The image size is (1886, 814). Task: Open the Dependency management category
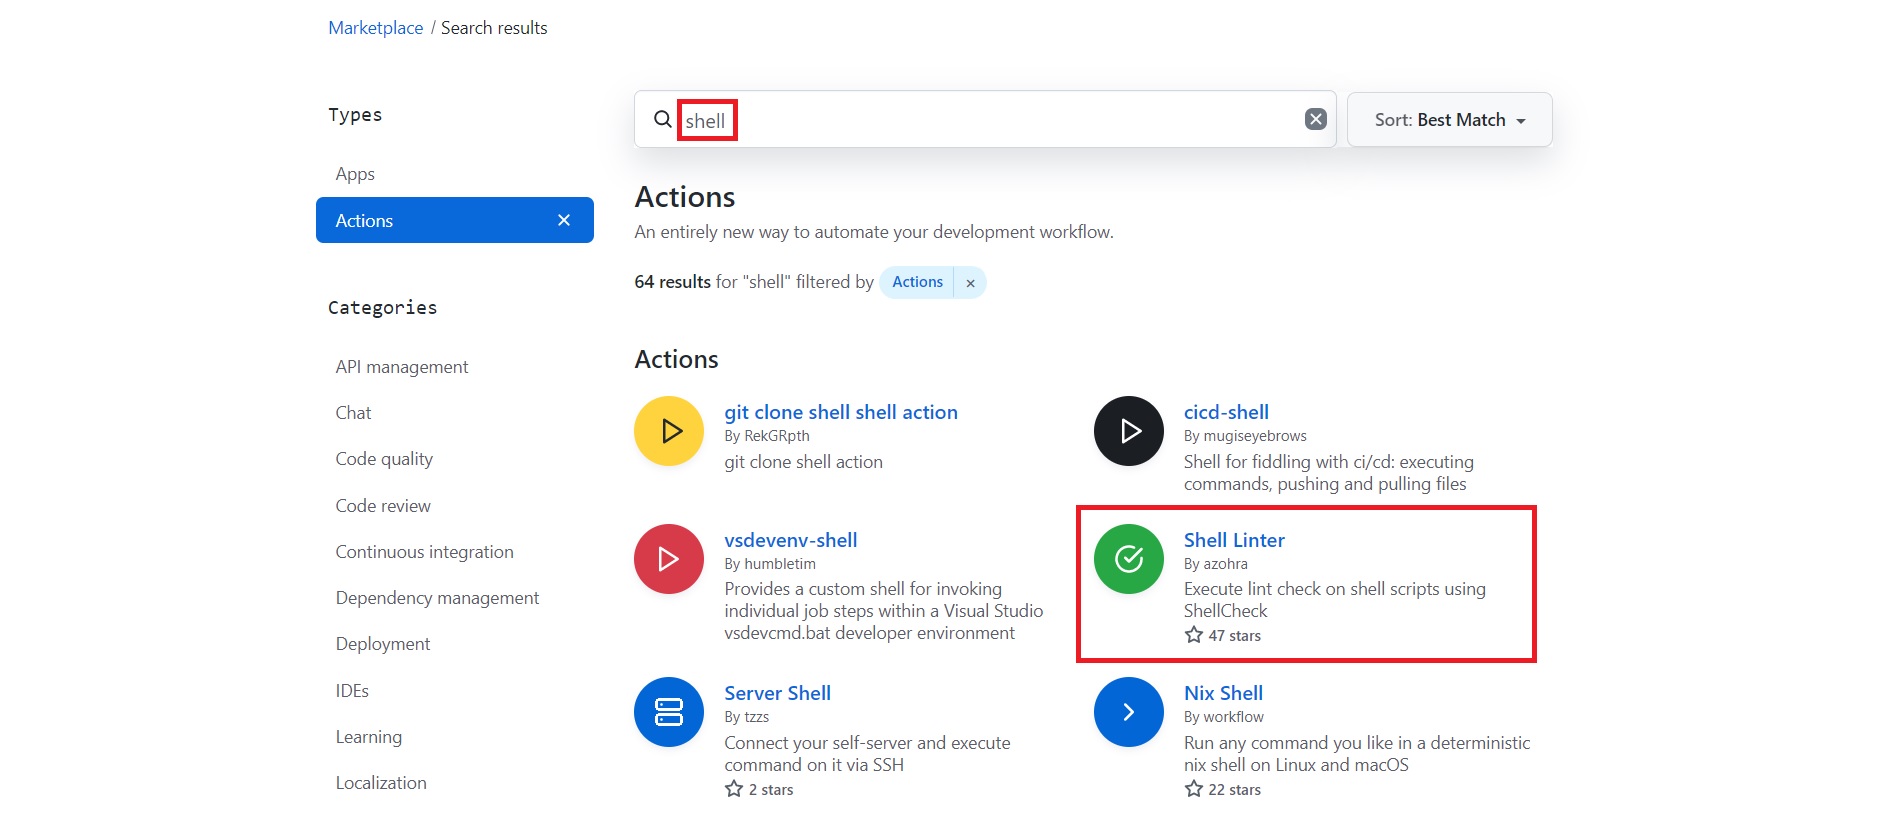[437, 598]
